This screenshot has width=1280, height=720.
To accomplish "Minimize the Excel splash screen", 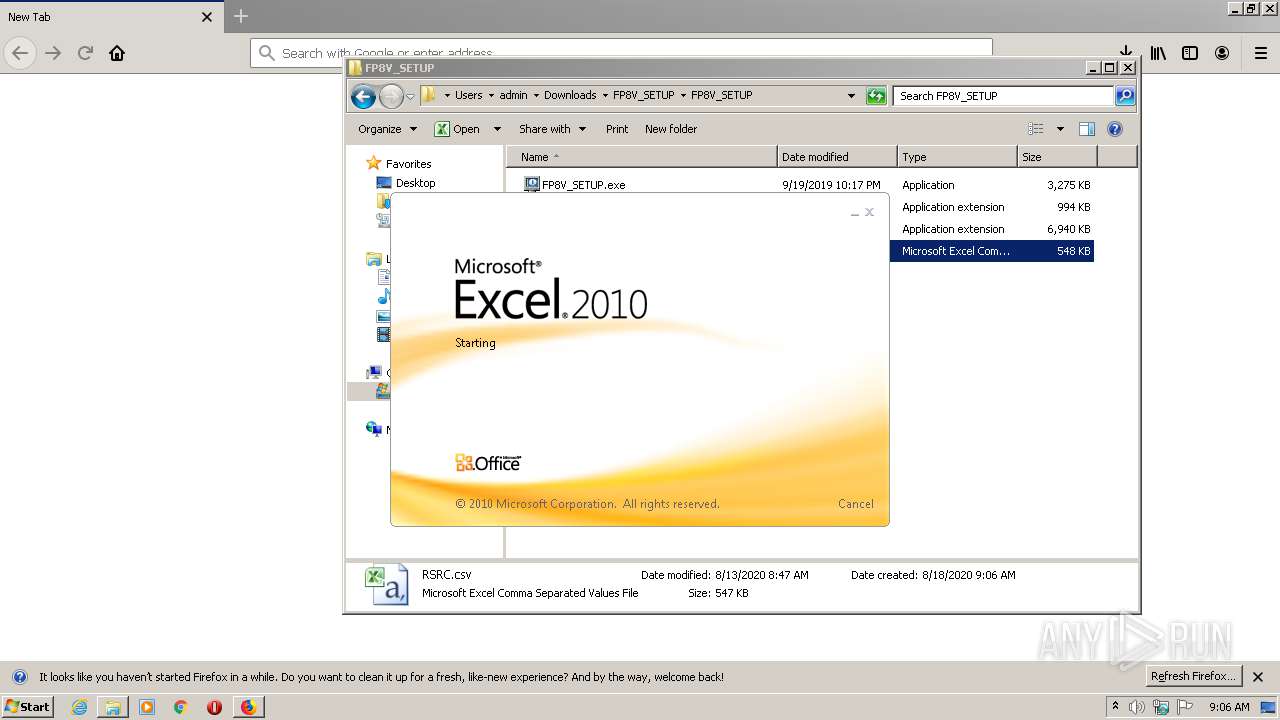I will pos(855,213).
